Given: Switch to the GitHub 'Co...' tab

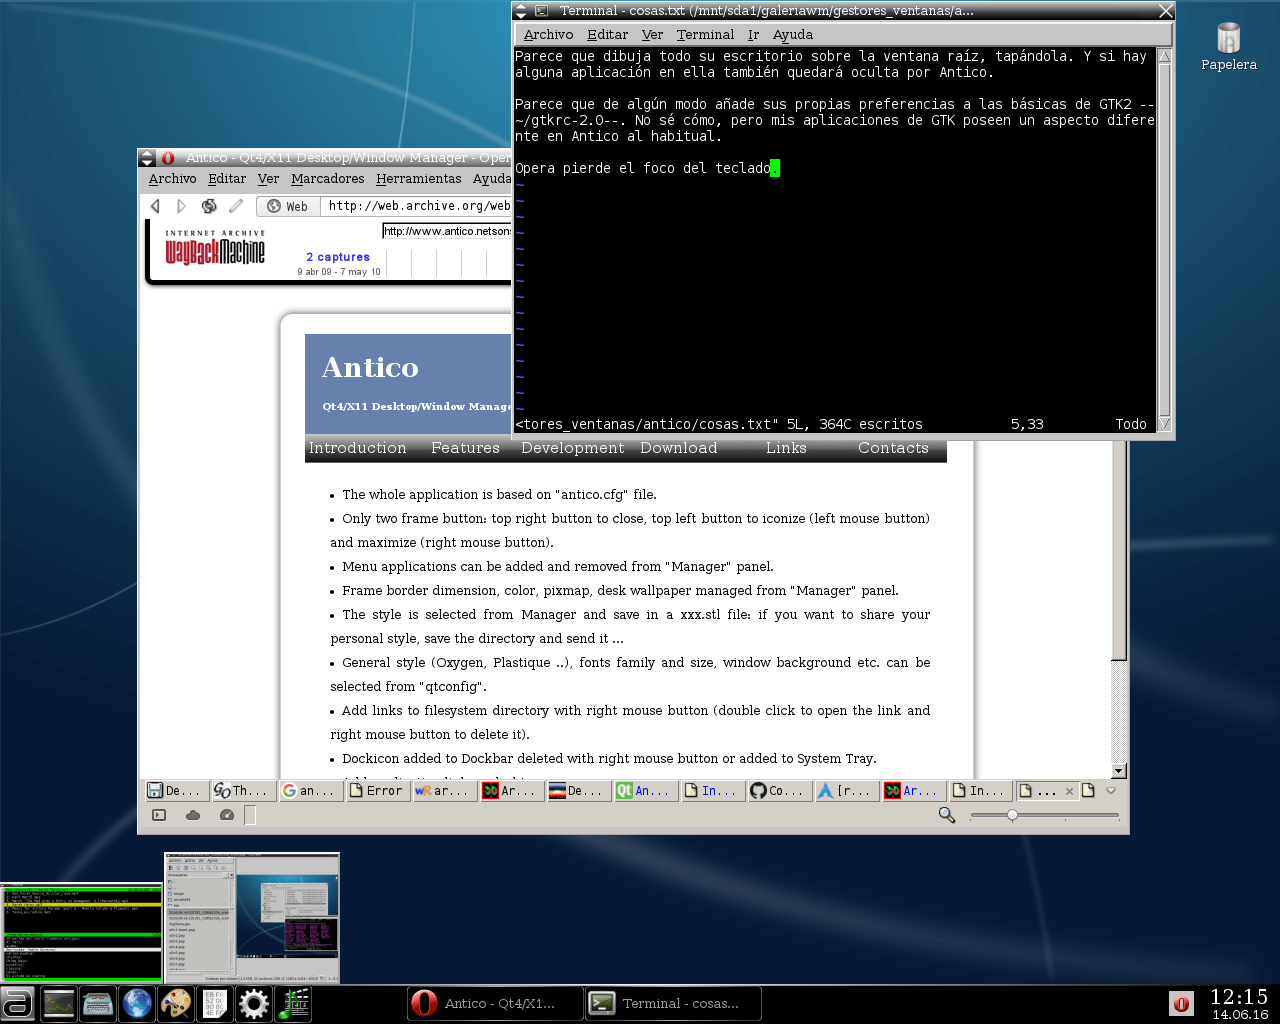Looking at the screenshot, I should [x=779, y=791].
